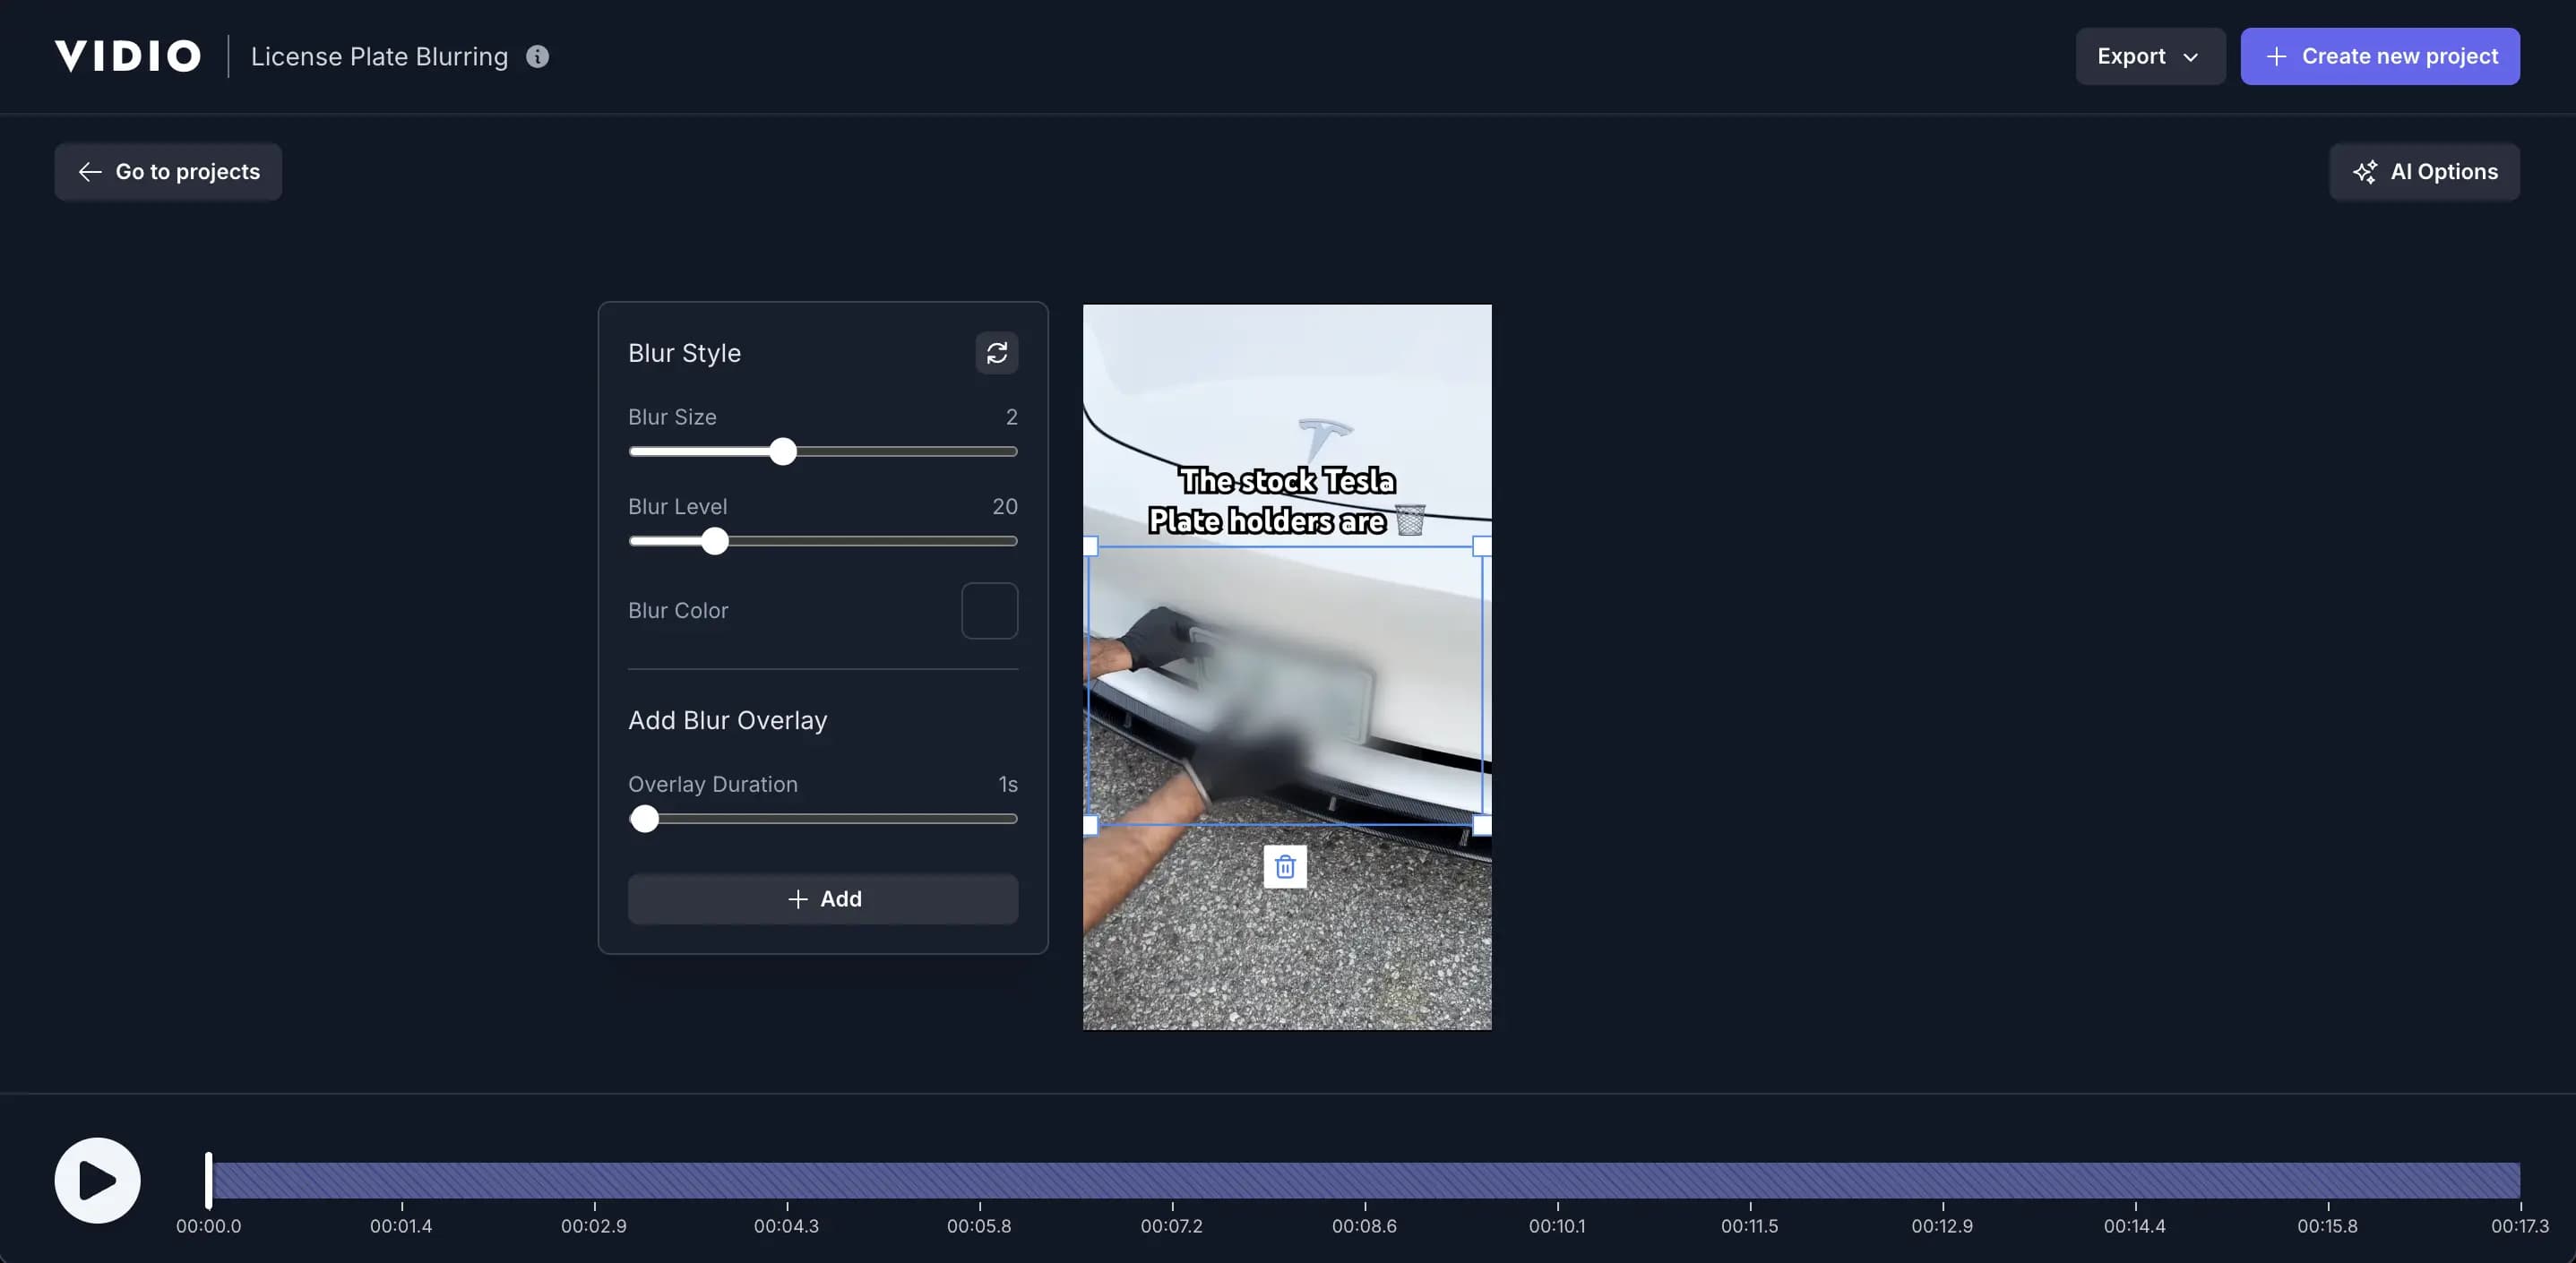This screenshot has height=1263, width=2576.
Task: Click the timeline at the 00:08.6 mark
Action: tap(1364, 1181)
